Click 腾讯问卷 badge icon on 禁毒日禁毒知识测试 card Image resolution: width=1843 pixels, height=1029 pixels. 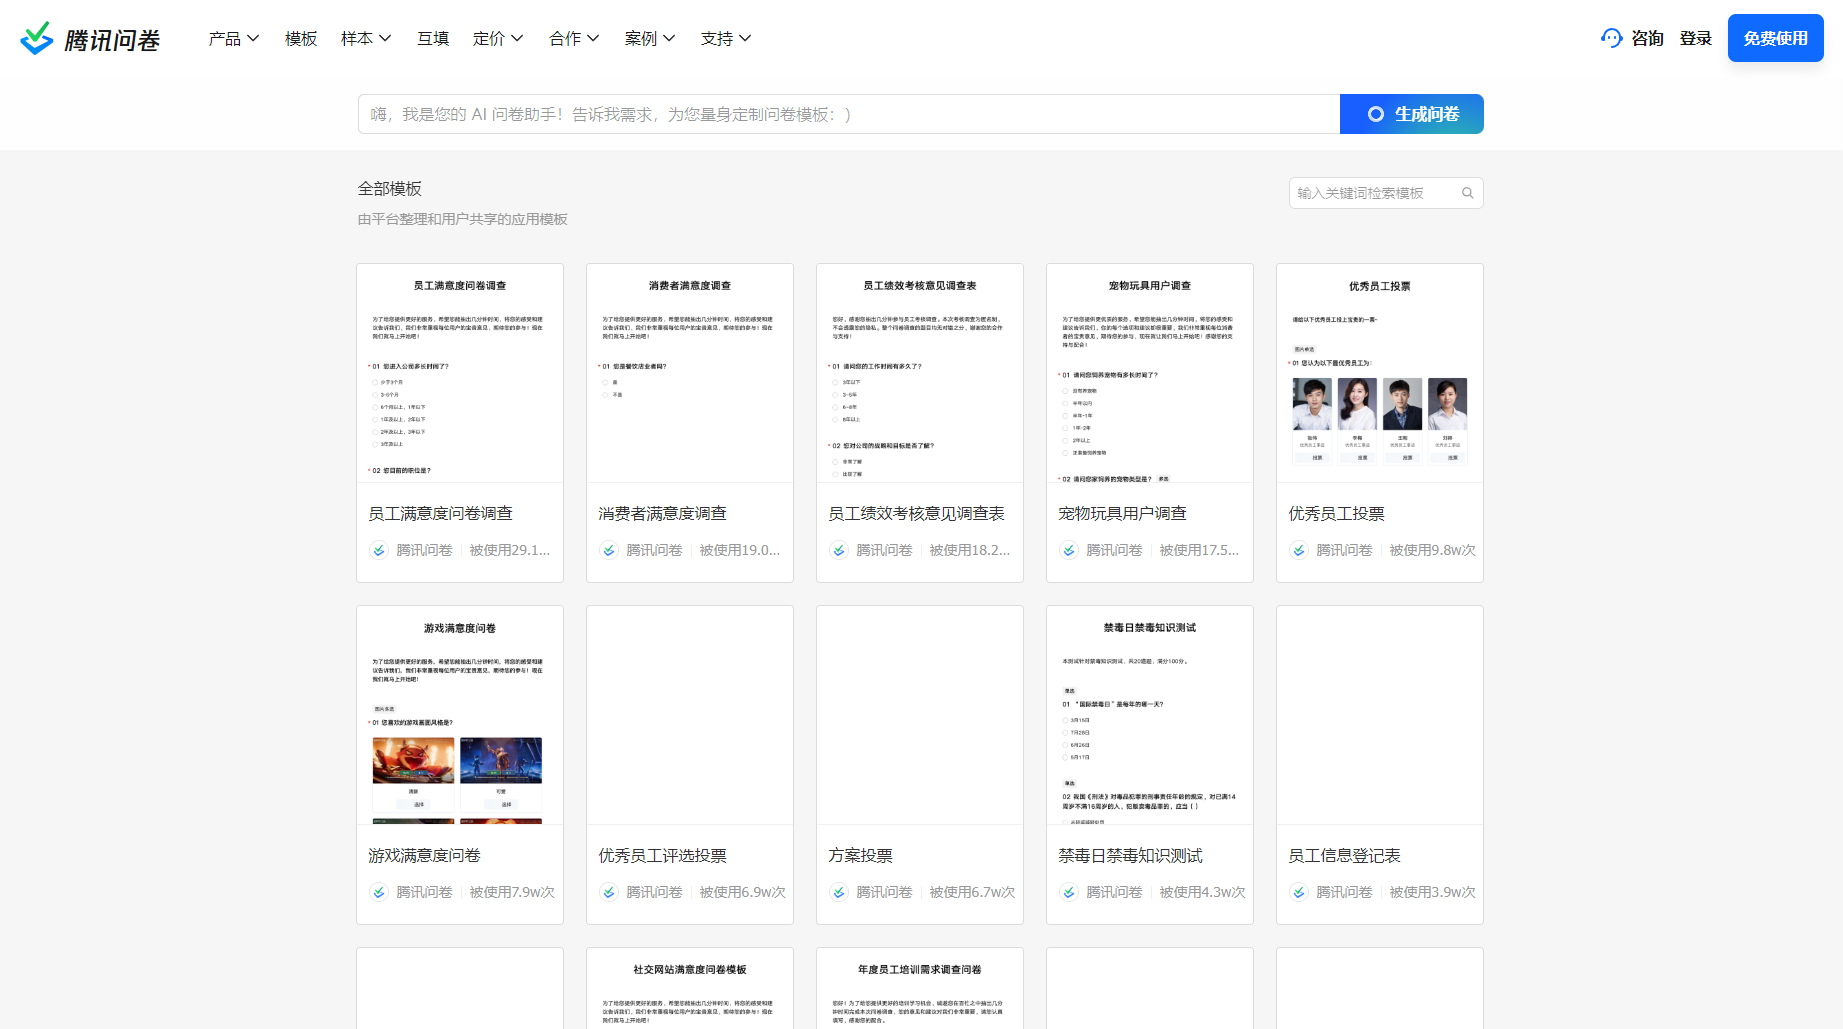tap(1068, 892)
